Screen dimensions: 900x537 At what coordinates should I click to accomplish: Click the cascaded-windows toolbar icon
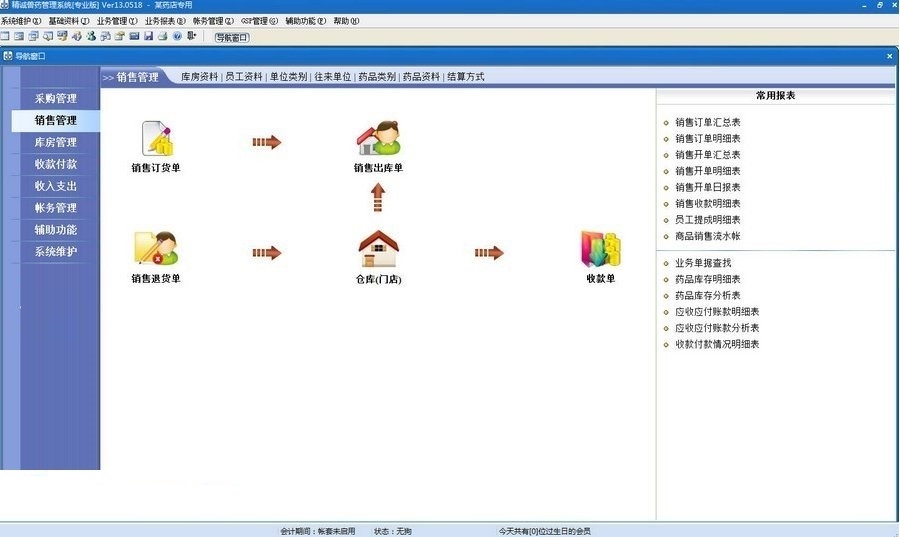pos(33,36)
